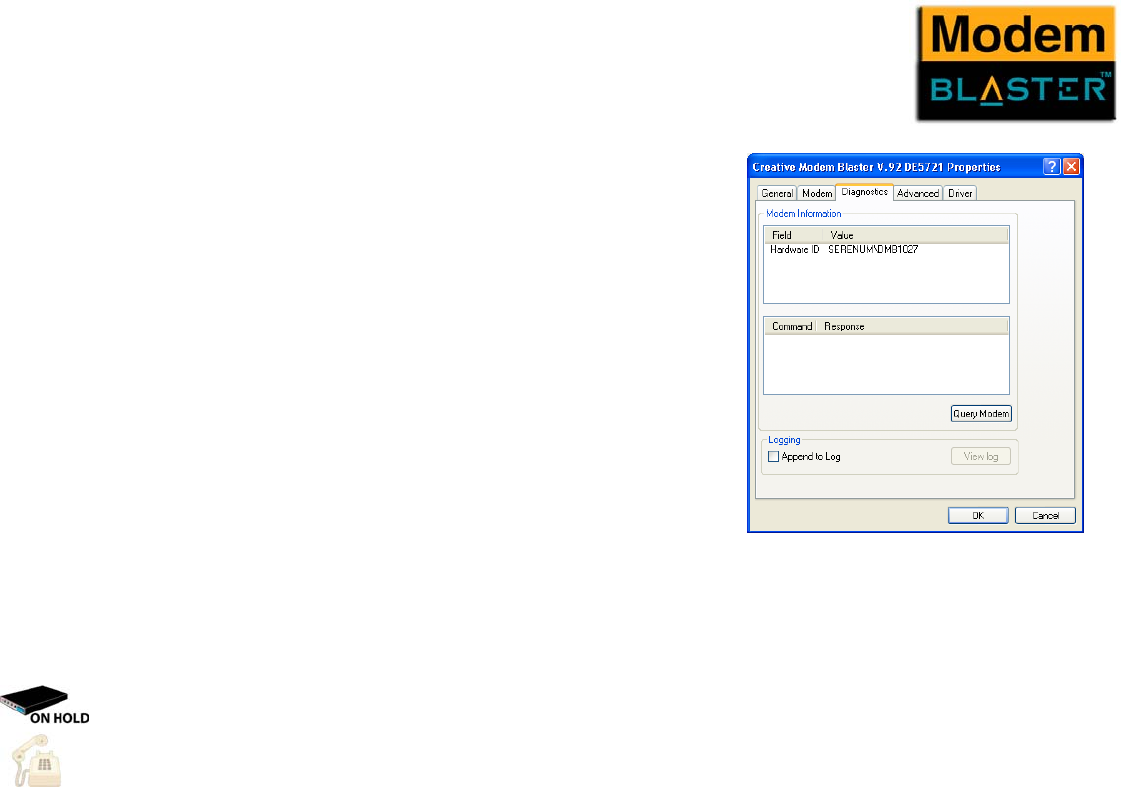This screenshot has width=1121, height=787.
Task: Click the dialog title bar text
Action: [x=876, y=167]
